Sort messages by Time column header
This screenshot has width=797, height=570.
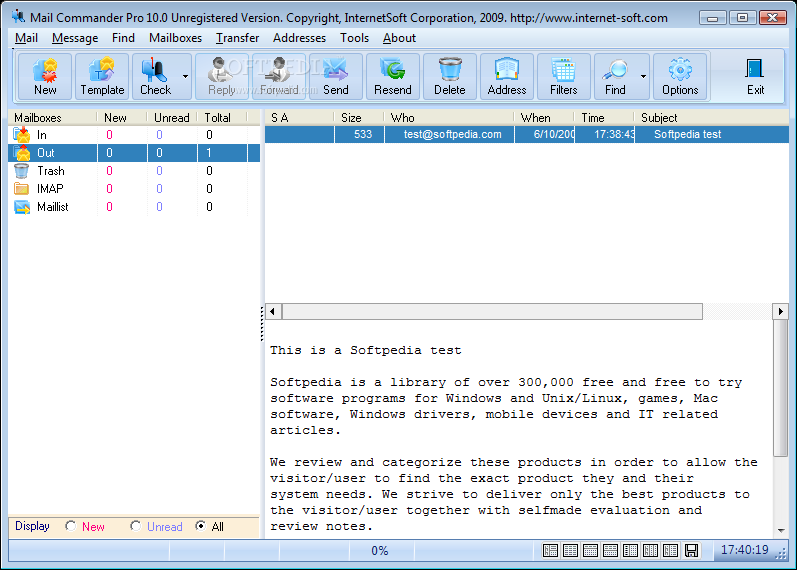(x=604, y=118)
